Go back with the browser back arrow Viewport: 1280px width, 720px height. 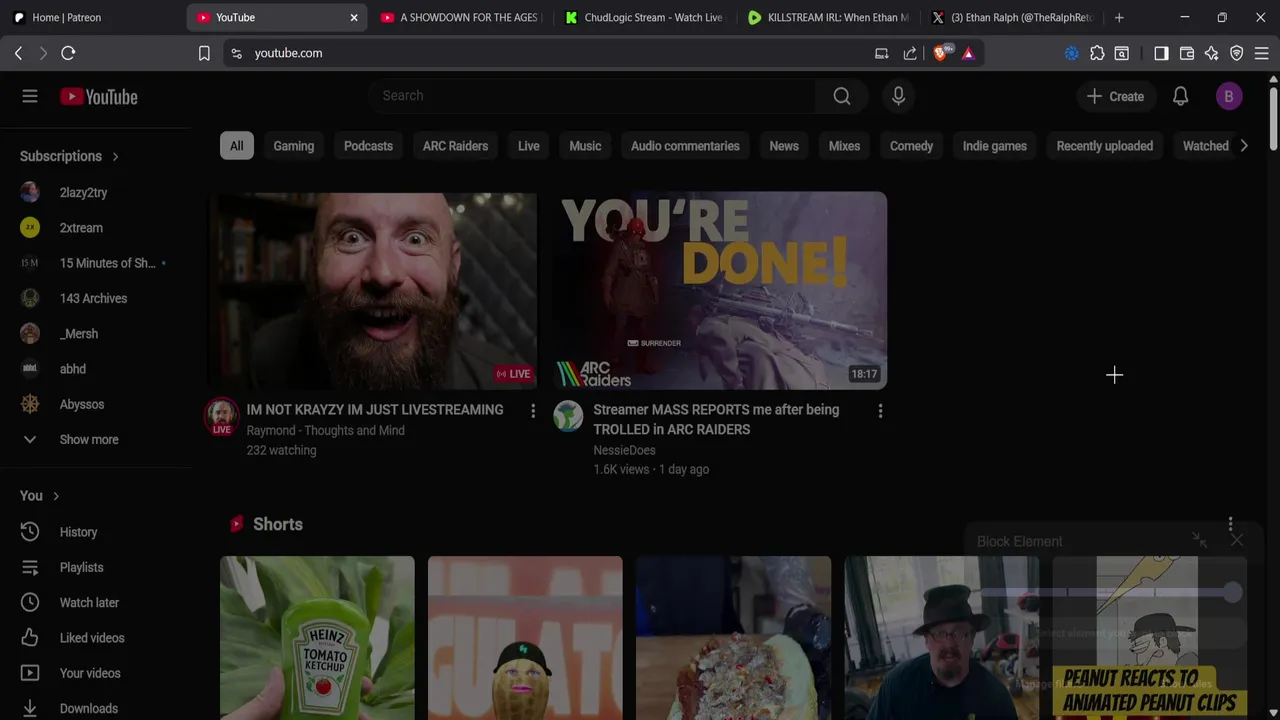18,53
